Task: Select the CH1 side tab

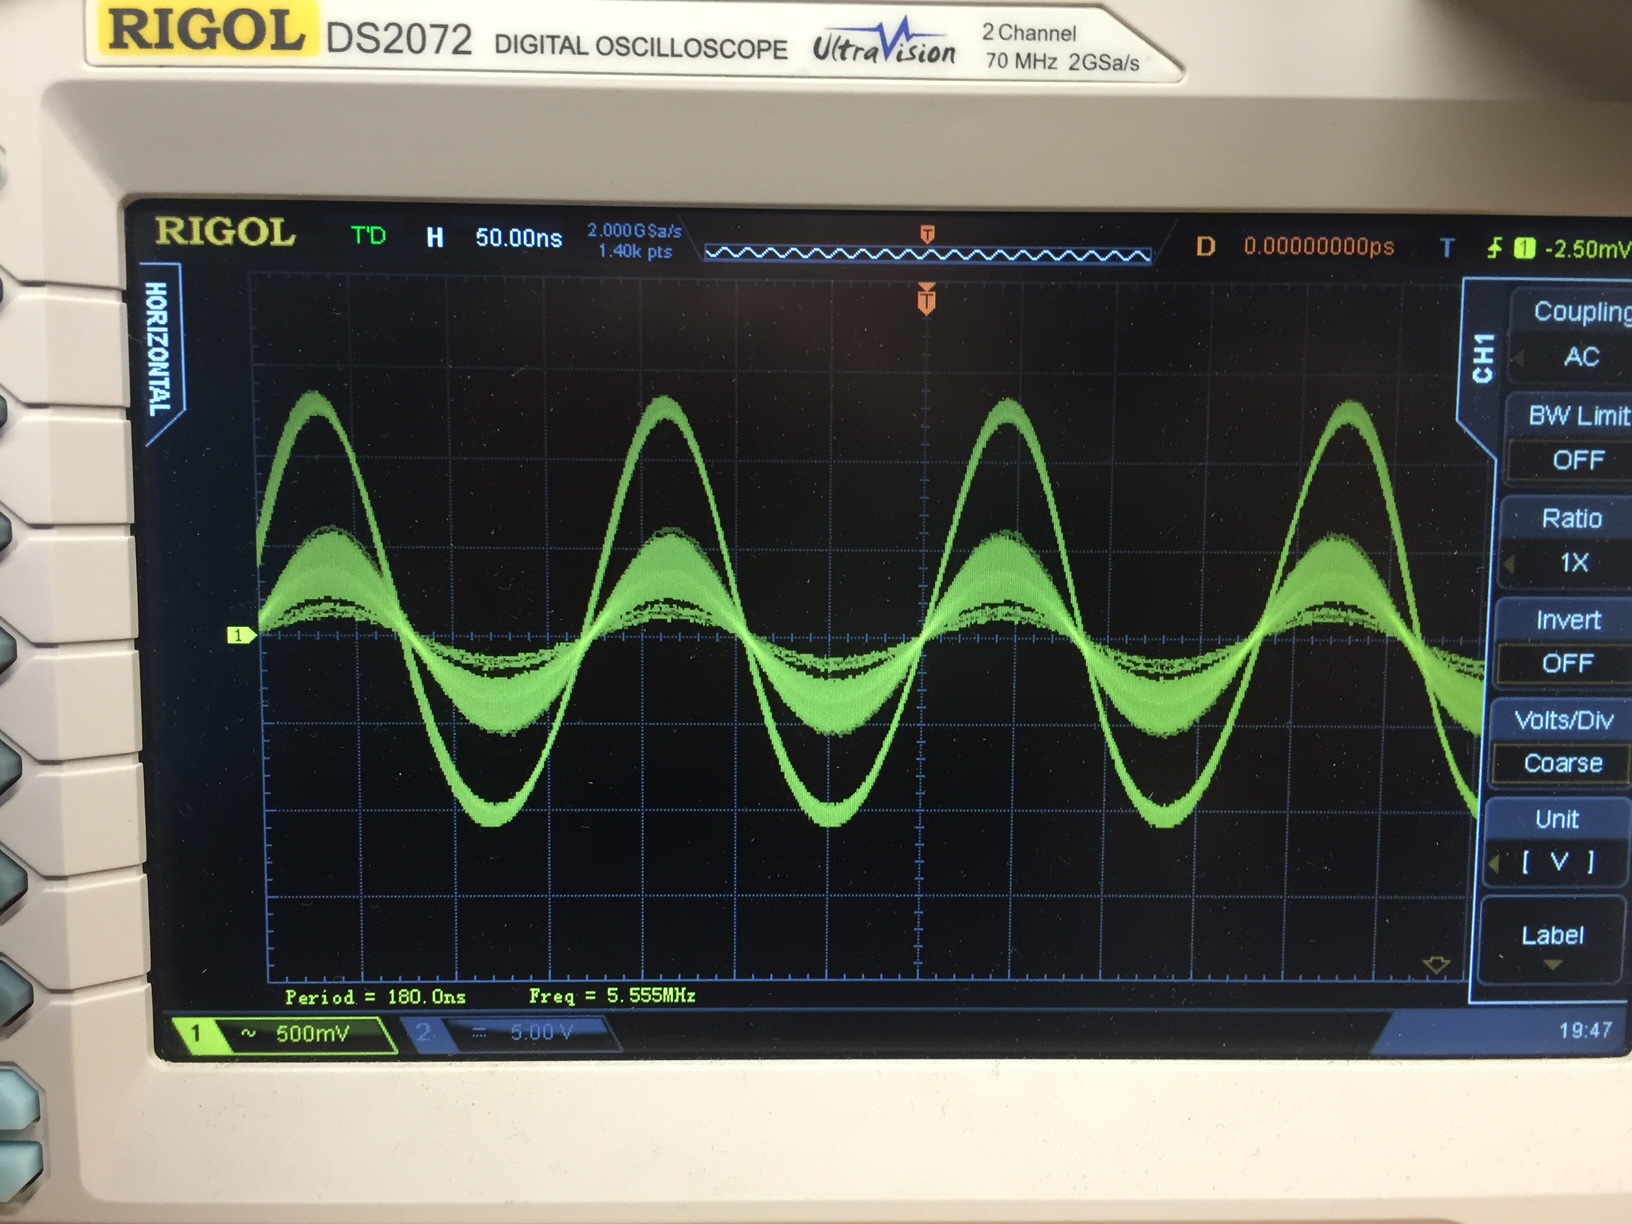Action: click(x=1483, y=358)
